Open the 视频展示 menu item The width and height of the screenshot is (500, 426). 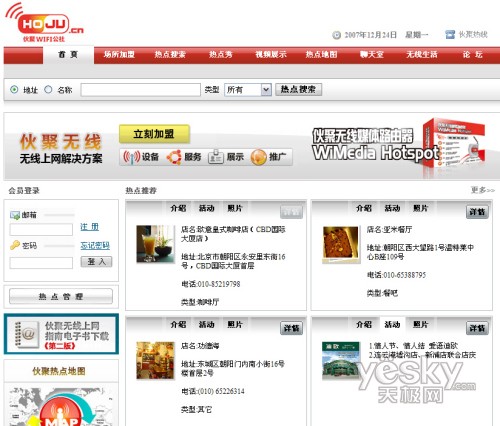point(271,54)
